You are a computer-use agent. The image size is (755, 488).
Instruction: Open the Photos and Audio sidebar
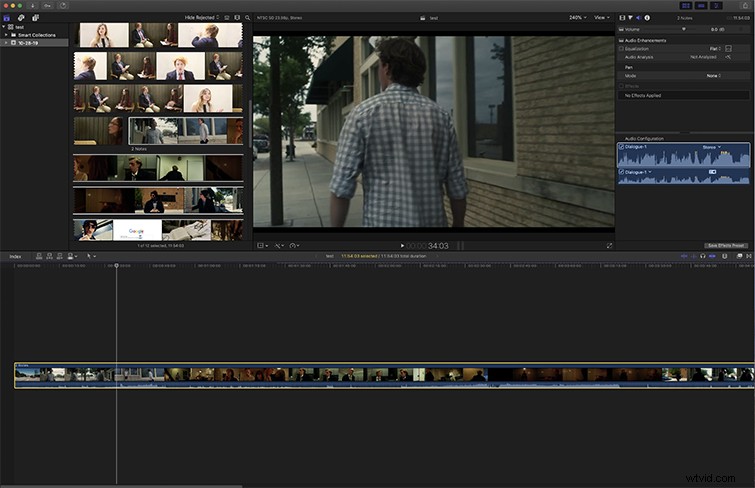pos(21,18)
